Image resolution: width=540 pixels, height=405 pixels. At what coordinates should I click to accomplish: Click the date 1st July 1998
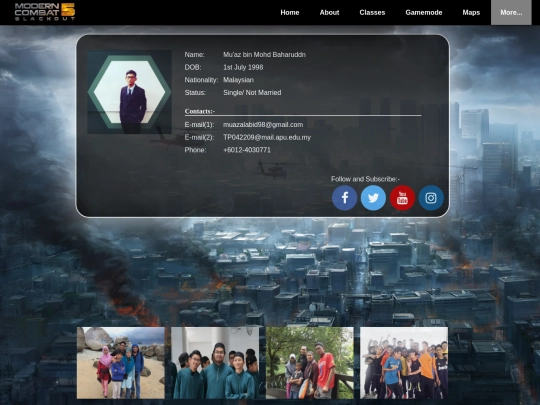(x=243, y=68)
